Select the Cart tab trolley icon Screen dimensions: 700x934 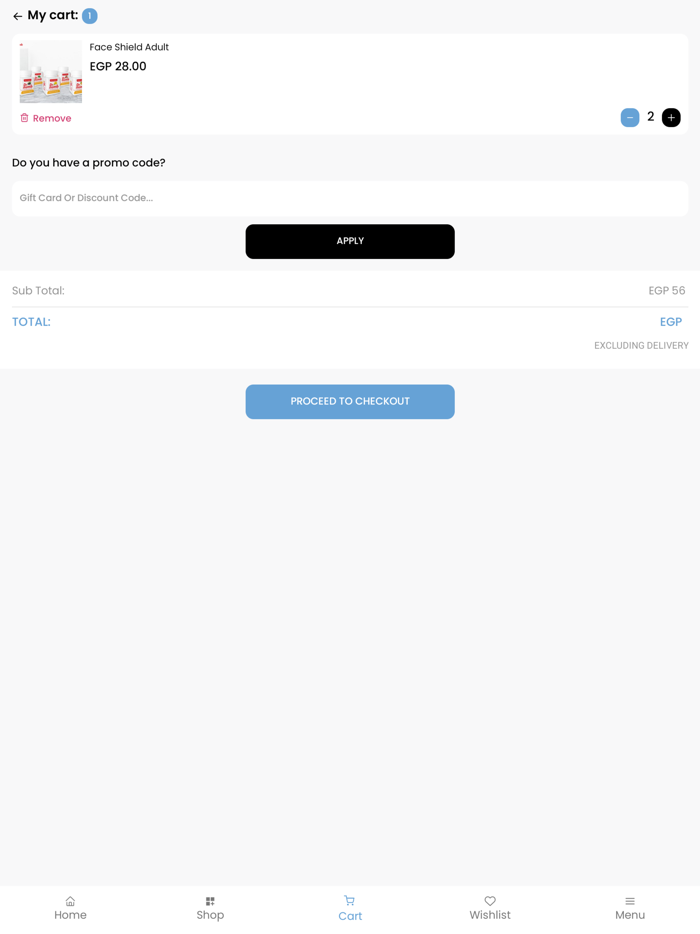(x=350, y=900)
